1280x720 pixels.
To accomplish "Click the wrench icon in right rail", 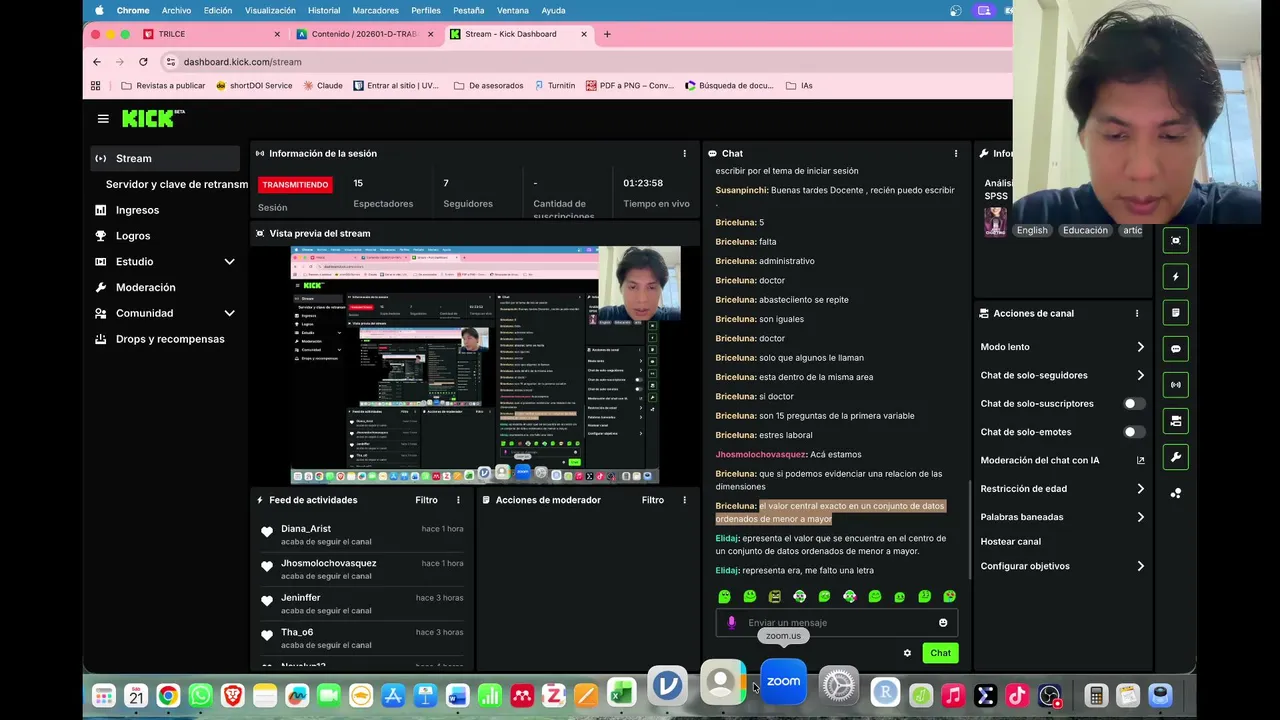I will click(1175, 457).
